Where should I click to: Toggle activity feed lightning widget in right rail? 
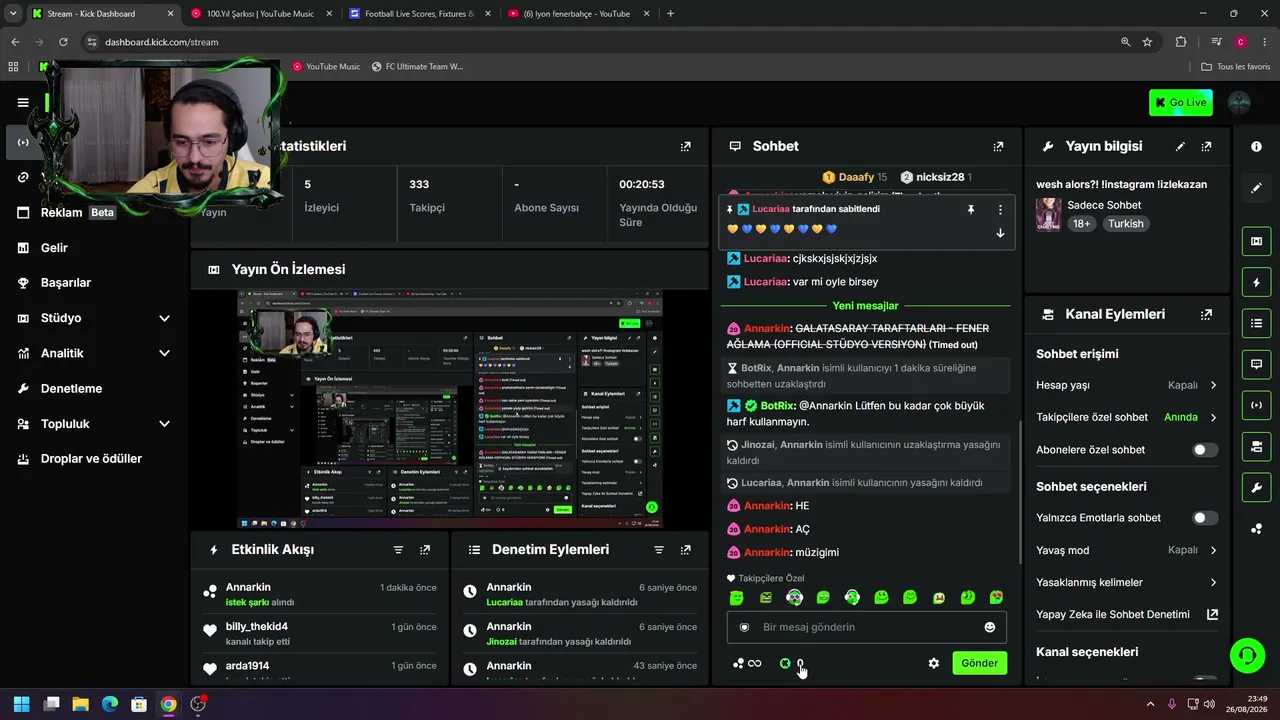click(1256, 282)
